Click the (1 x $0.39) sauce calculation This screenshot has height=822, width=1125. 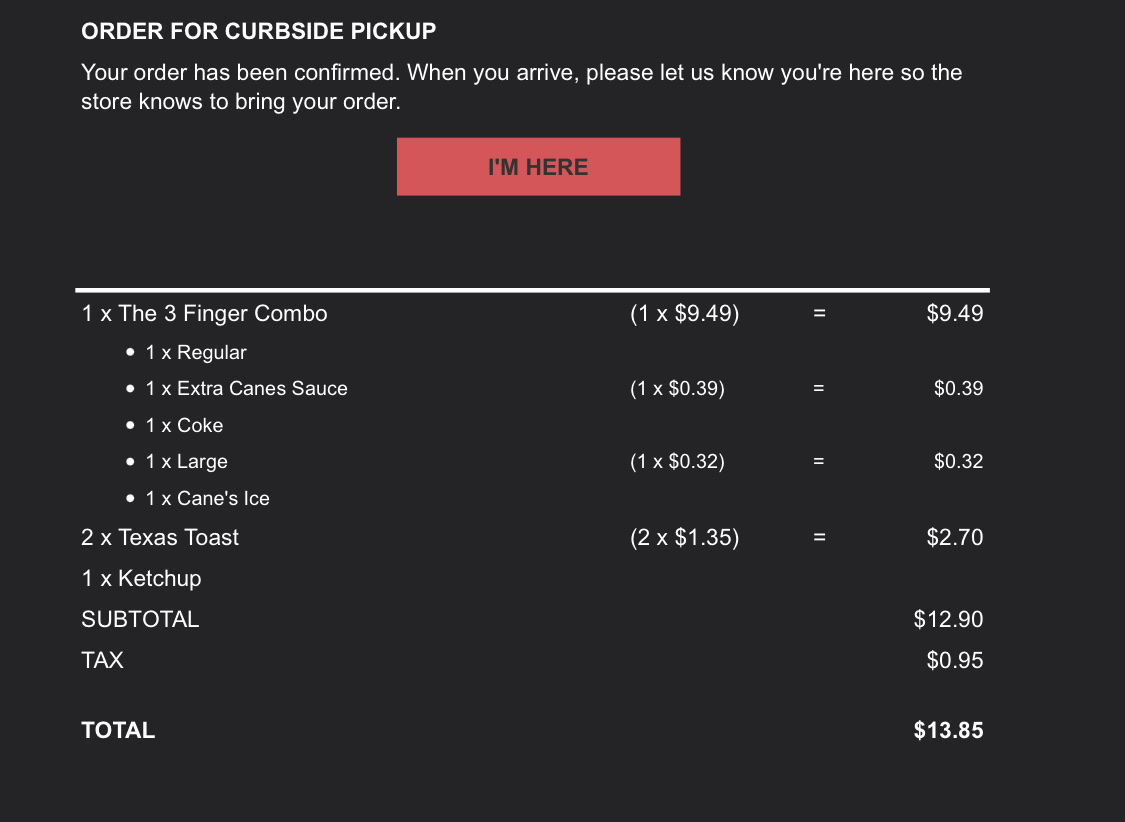(x=677, y=389)
